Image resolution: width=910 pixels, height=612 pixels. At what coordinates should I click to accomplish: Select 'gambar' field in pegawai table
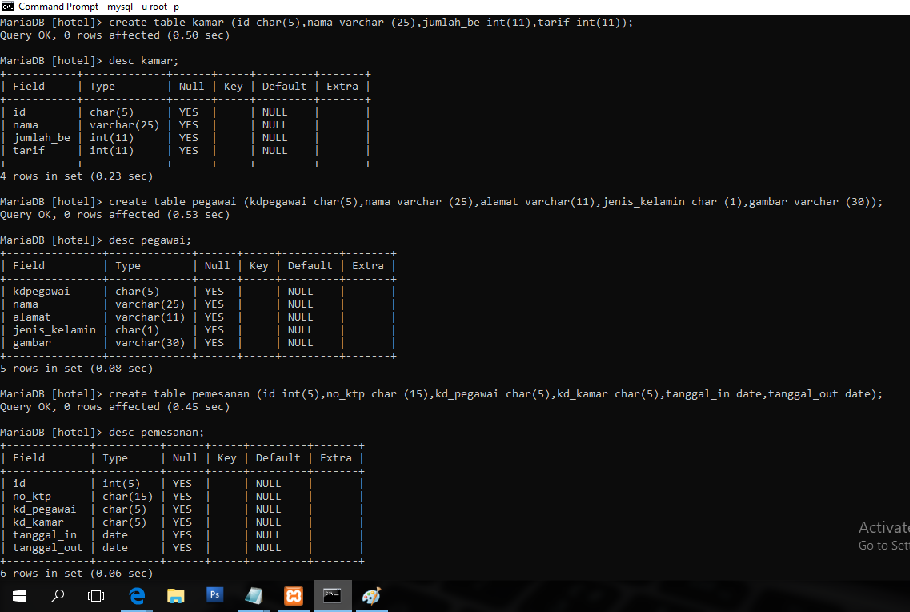[32, 342]
